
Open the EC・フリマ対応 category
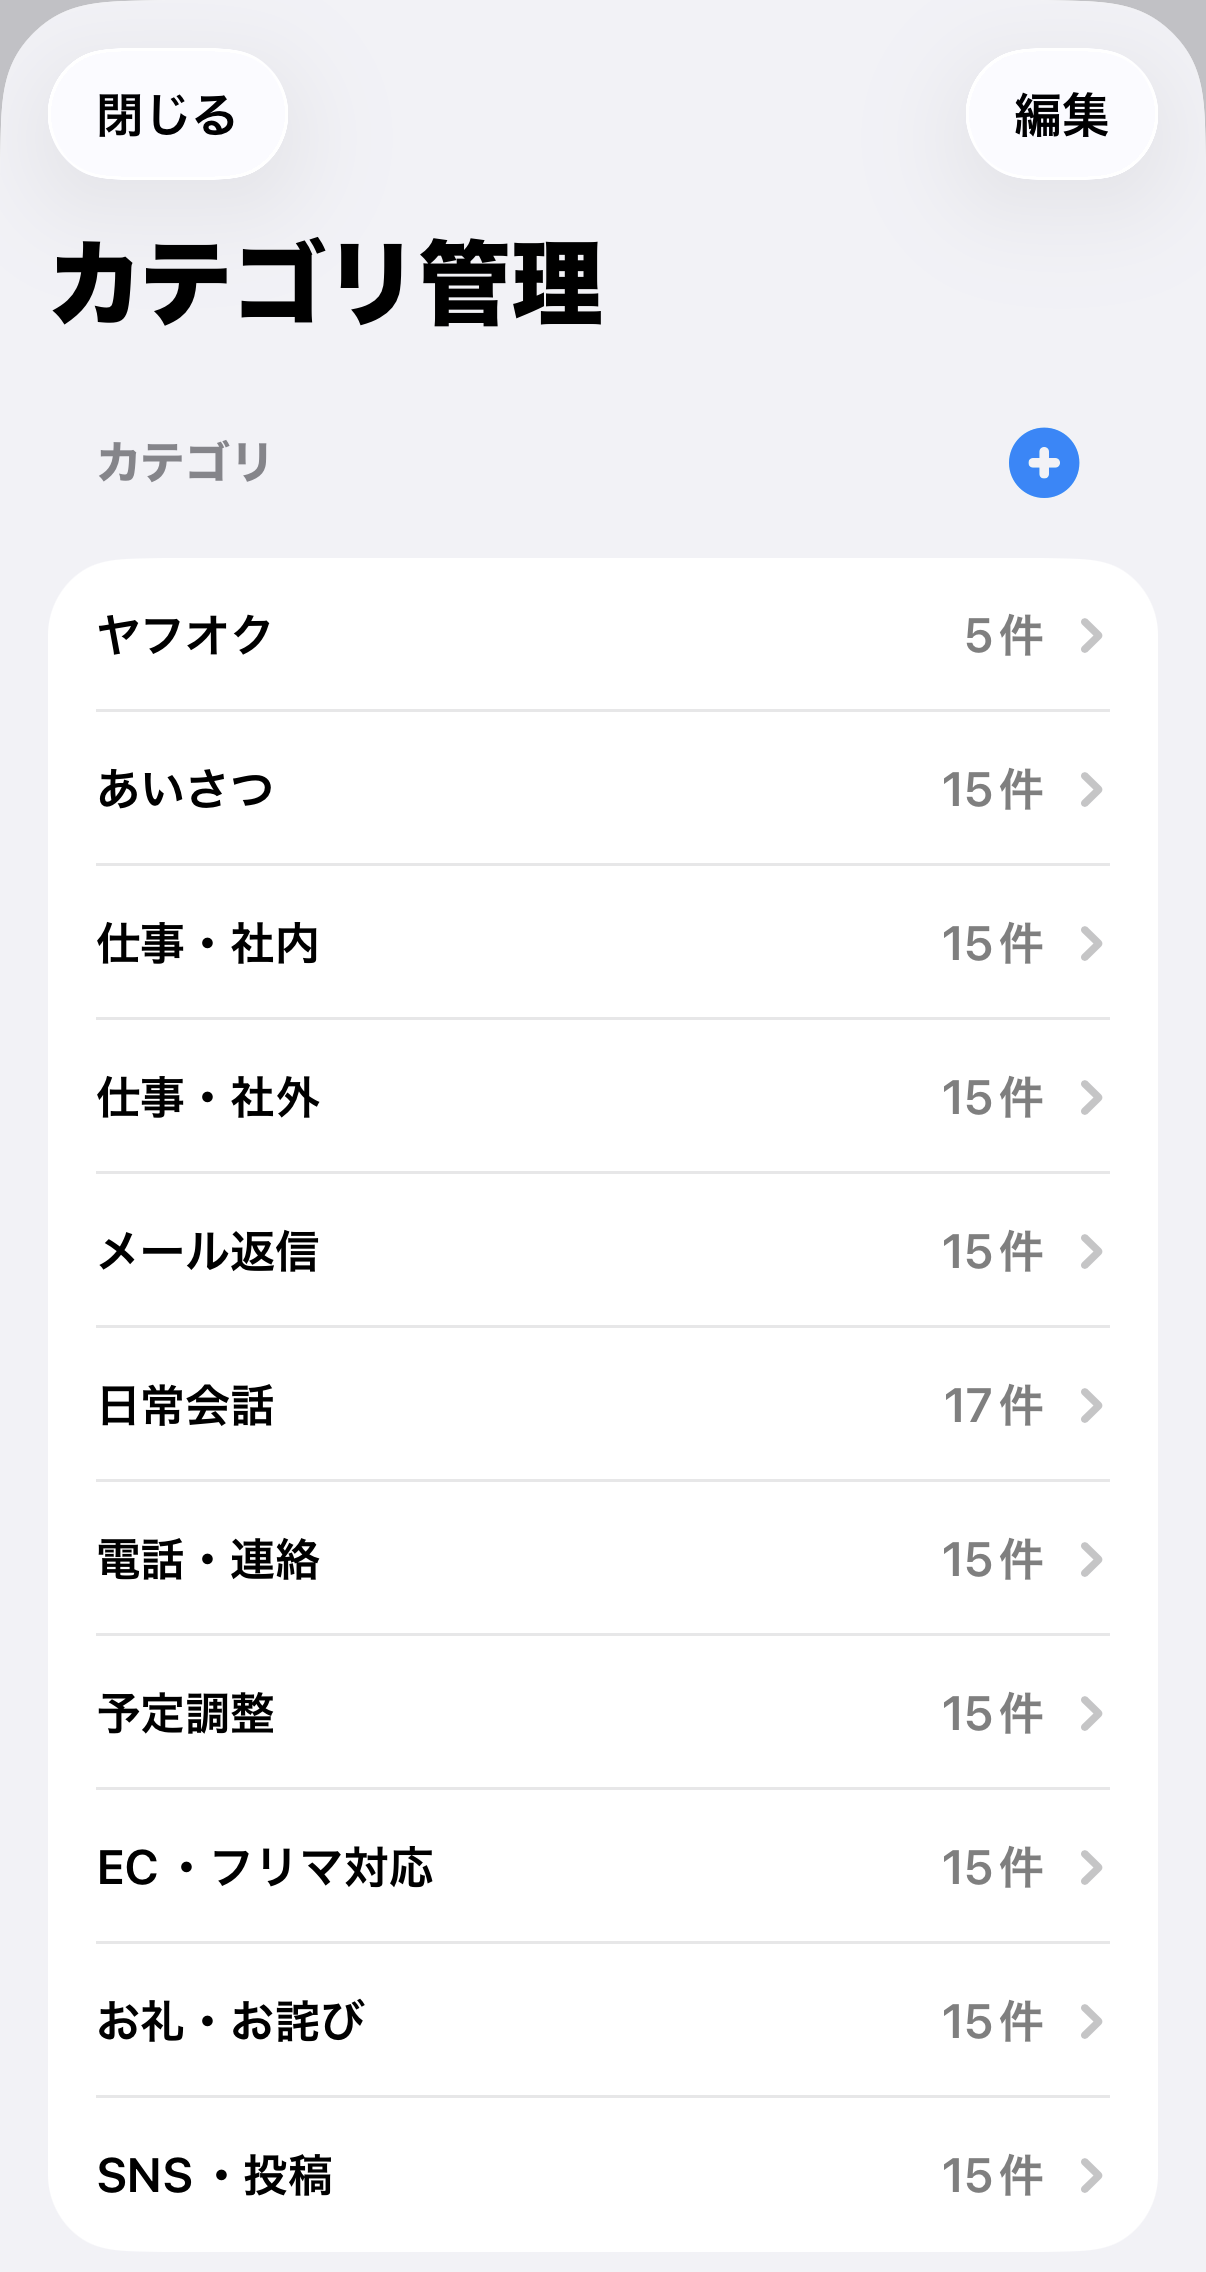(265, 1868)
